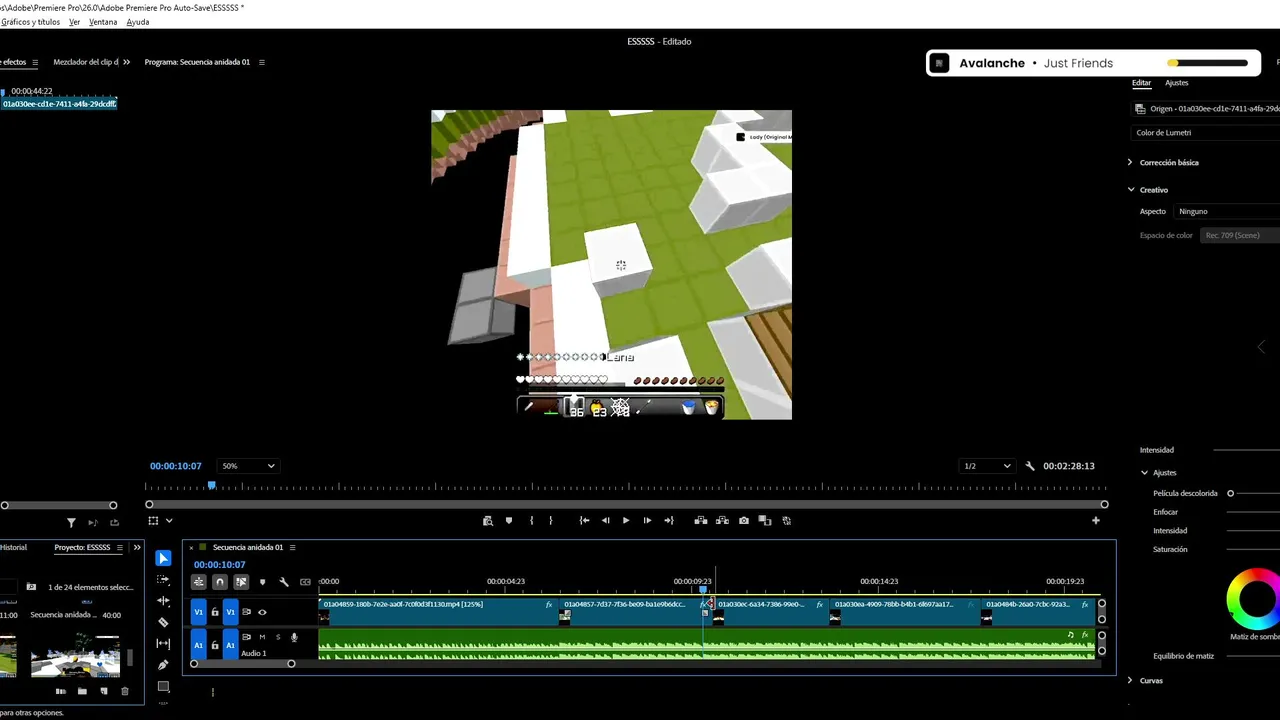
Task: Click the Película descolorida slider handle
Action: click(1231, 493)
